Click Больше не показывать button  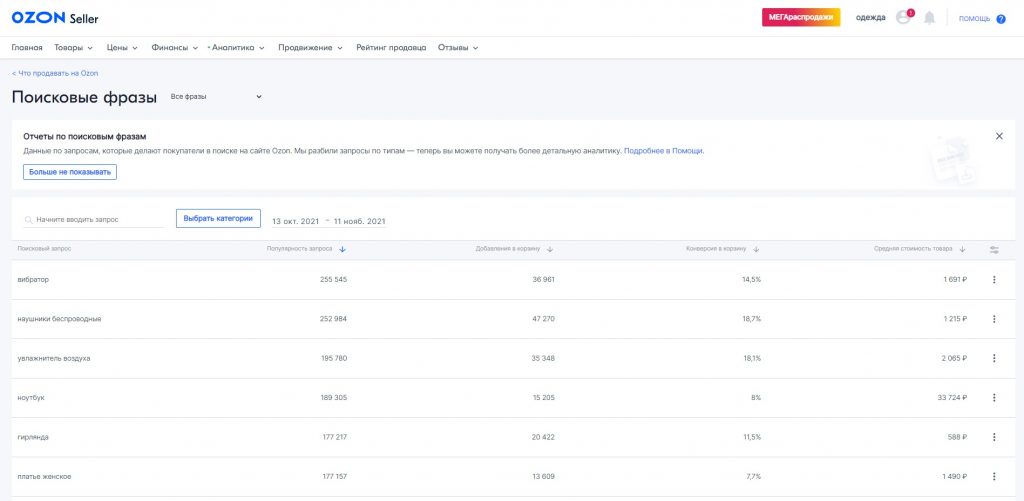[70, 172]
